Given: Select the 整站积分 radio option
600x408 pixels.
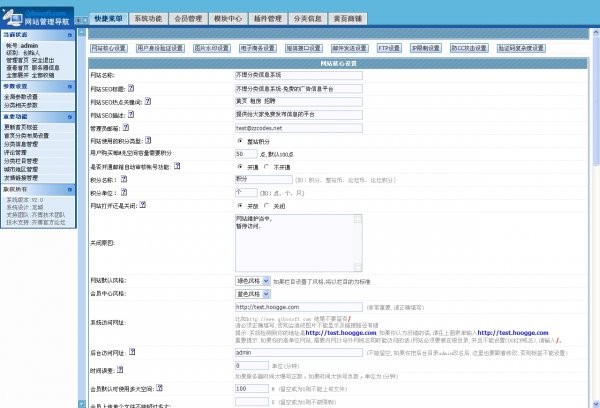Looking at the screenshot, I should [240, 141].
